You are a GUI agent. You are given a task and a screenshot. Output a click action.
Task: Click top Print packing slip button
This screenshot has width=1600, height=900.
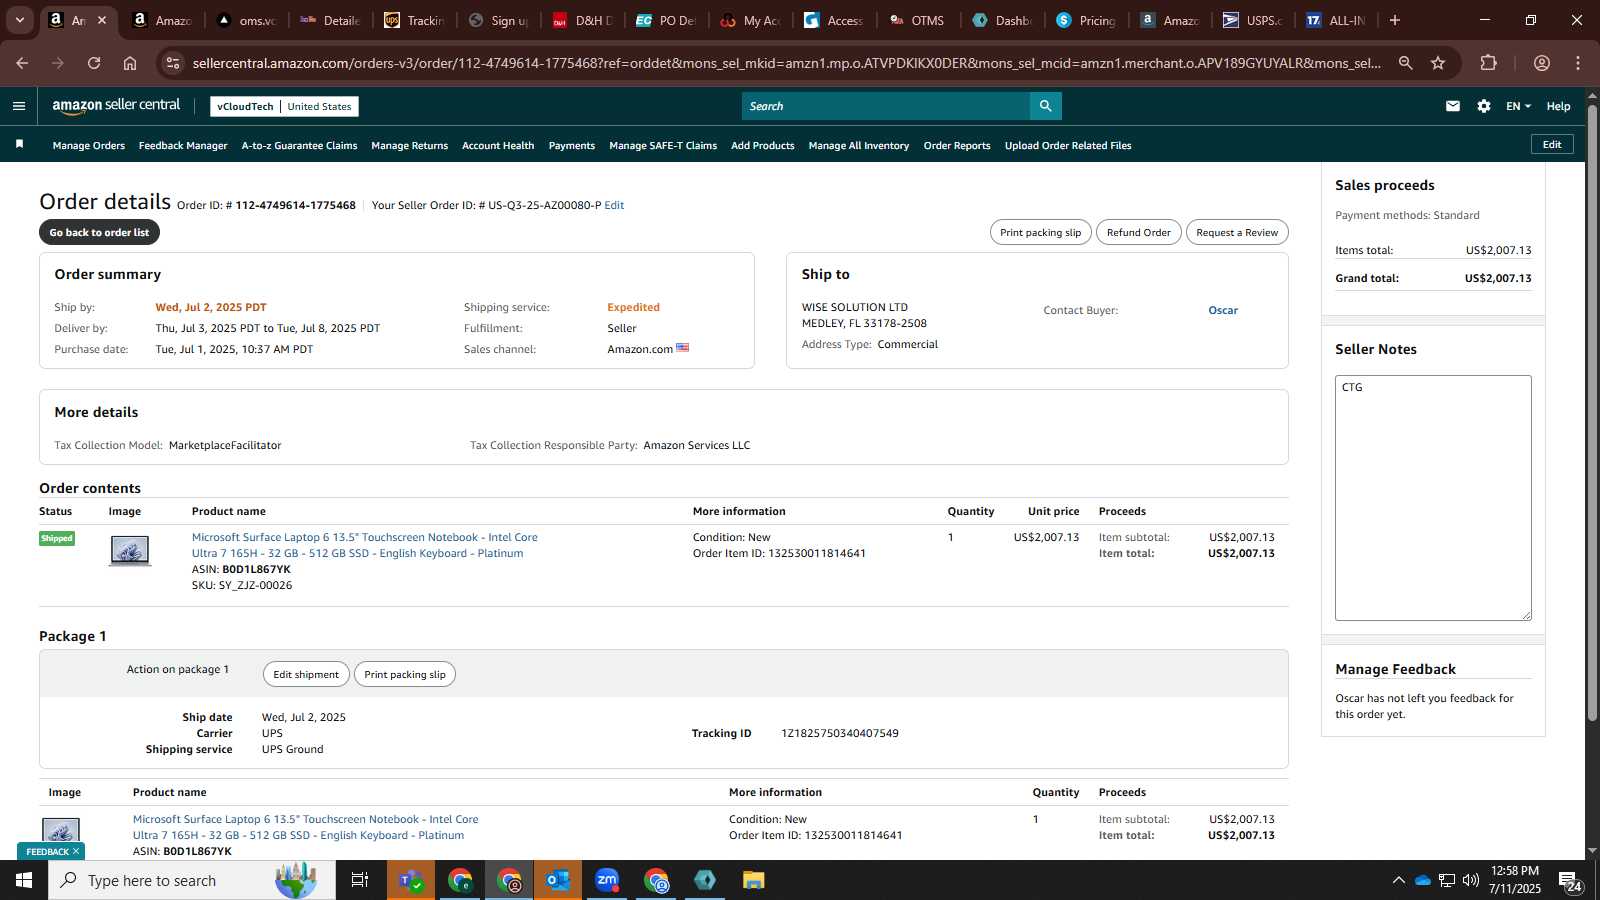tap(1040, 232)
